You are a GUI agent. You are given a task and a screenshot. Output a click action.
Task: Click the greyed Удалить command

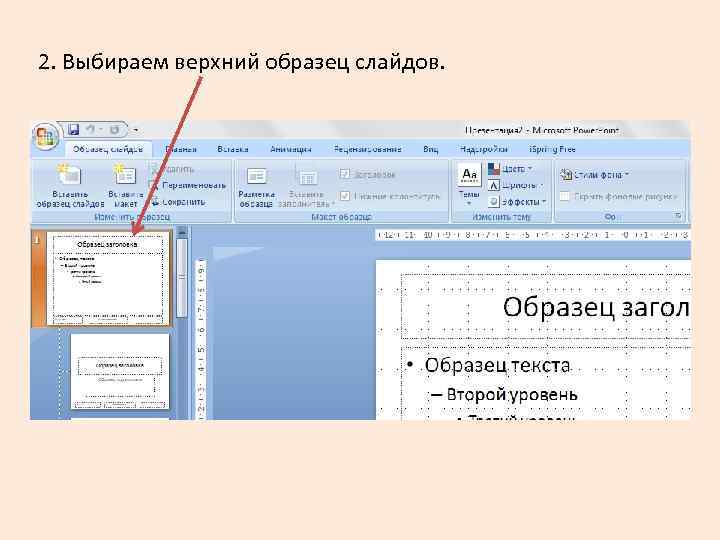pos(173,169)
